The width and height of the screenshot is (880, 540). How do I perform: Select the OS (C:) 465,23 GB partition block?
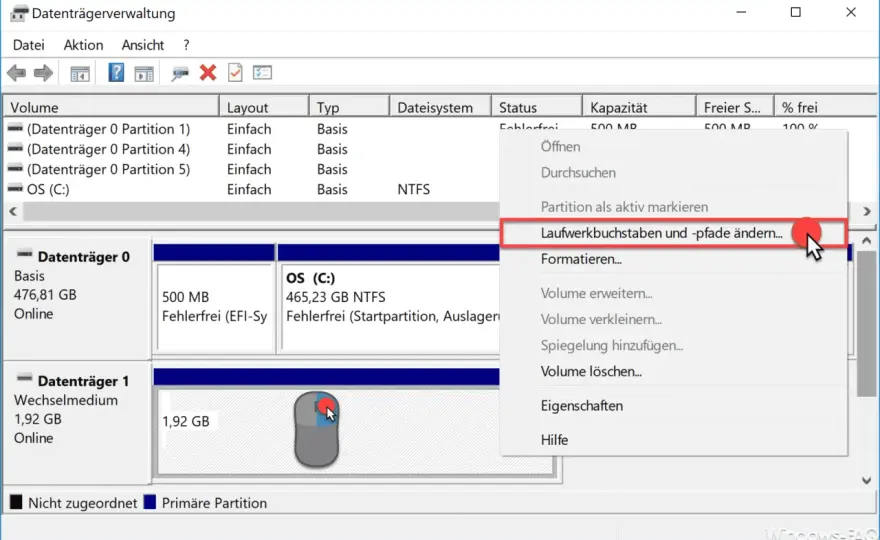coord(390,306)
